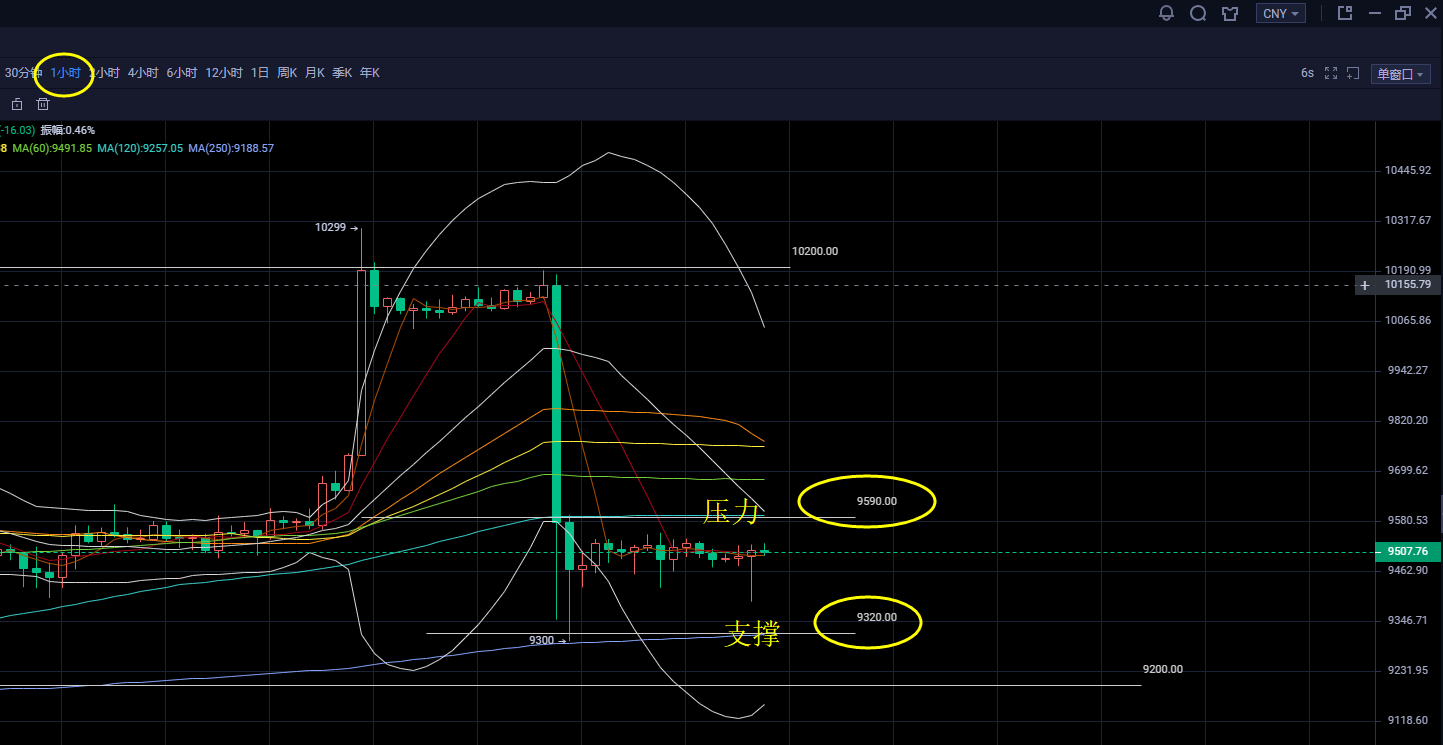Image resolution: width=1443 pixels, height=745 pixels.
Task: Select the 压力 resistance annotation text
Action: [x=731, y=513]
